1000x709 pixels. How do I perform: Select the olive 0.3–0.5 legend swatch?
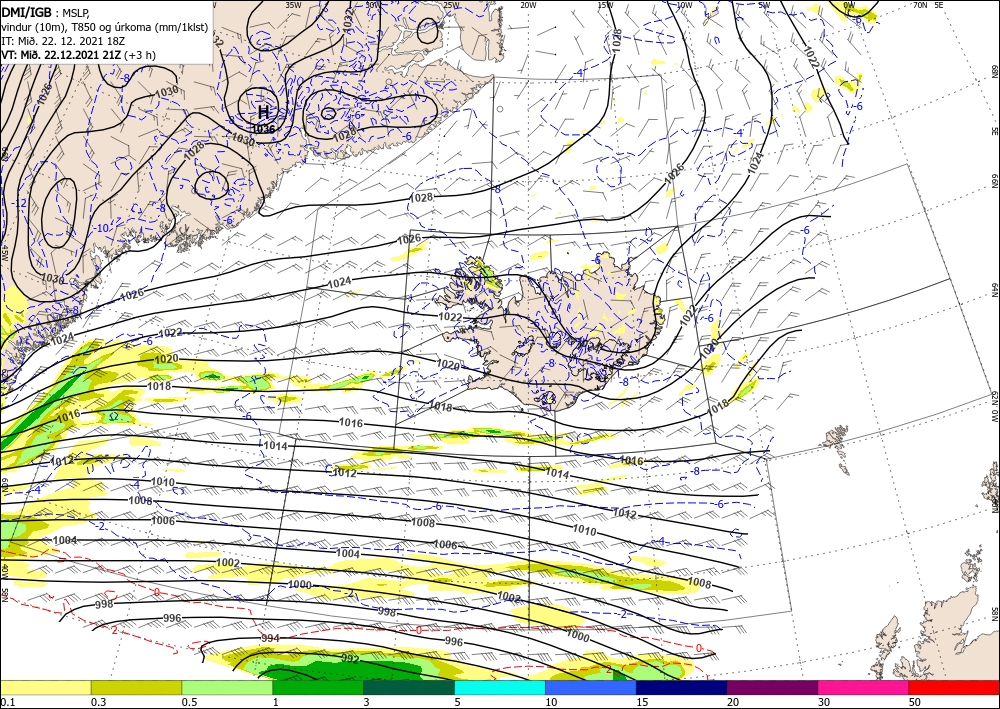[136, 687]
